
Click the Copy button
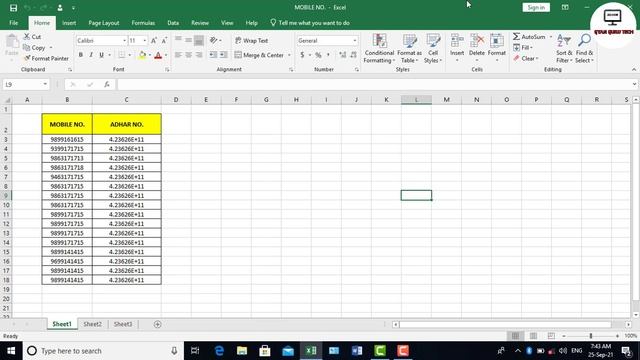point(34,48)
